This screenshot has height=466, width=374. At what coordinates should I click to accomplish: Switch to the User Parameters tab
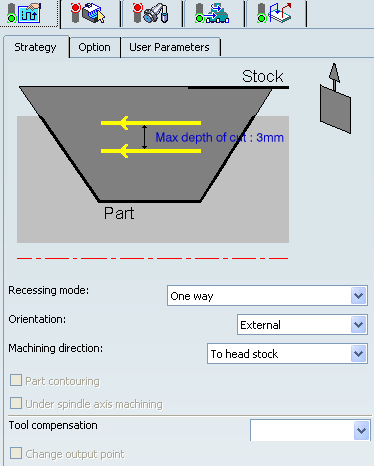pos(170,47)
